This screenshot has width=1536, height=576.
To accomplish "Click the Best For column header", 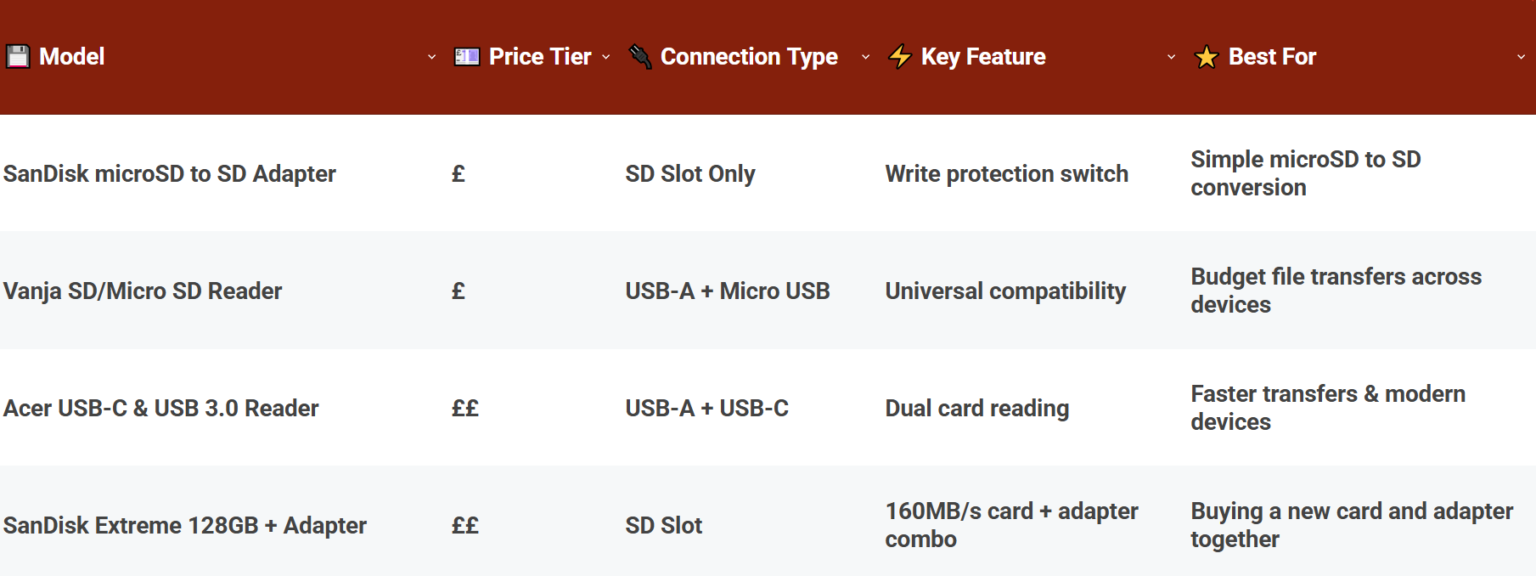I will pos(1271,56).
